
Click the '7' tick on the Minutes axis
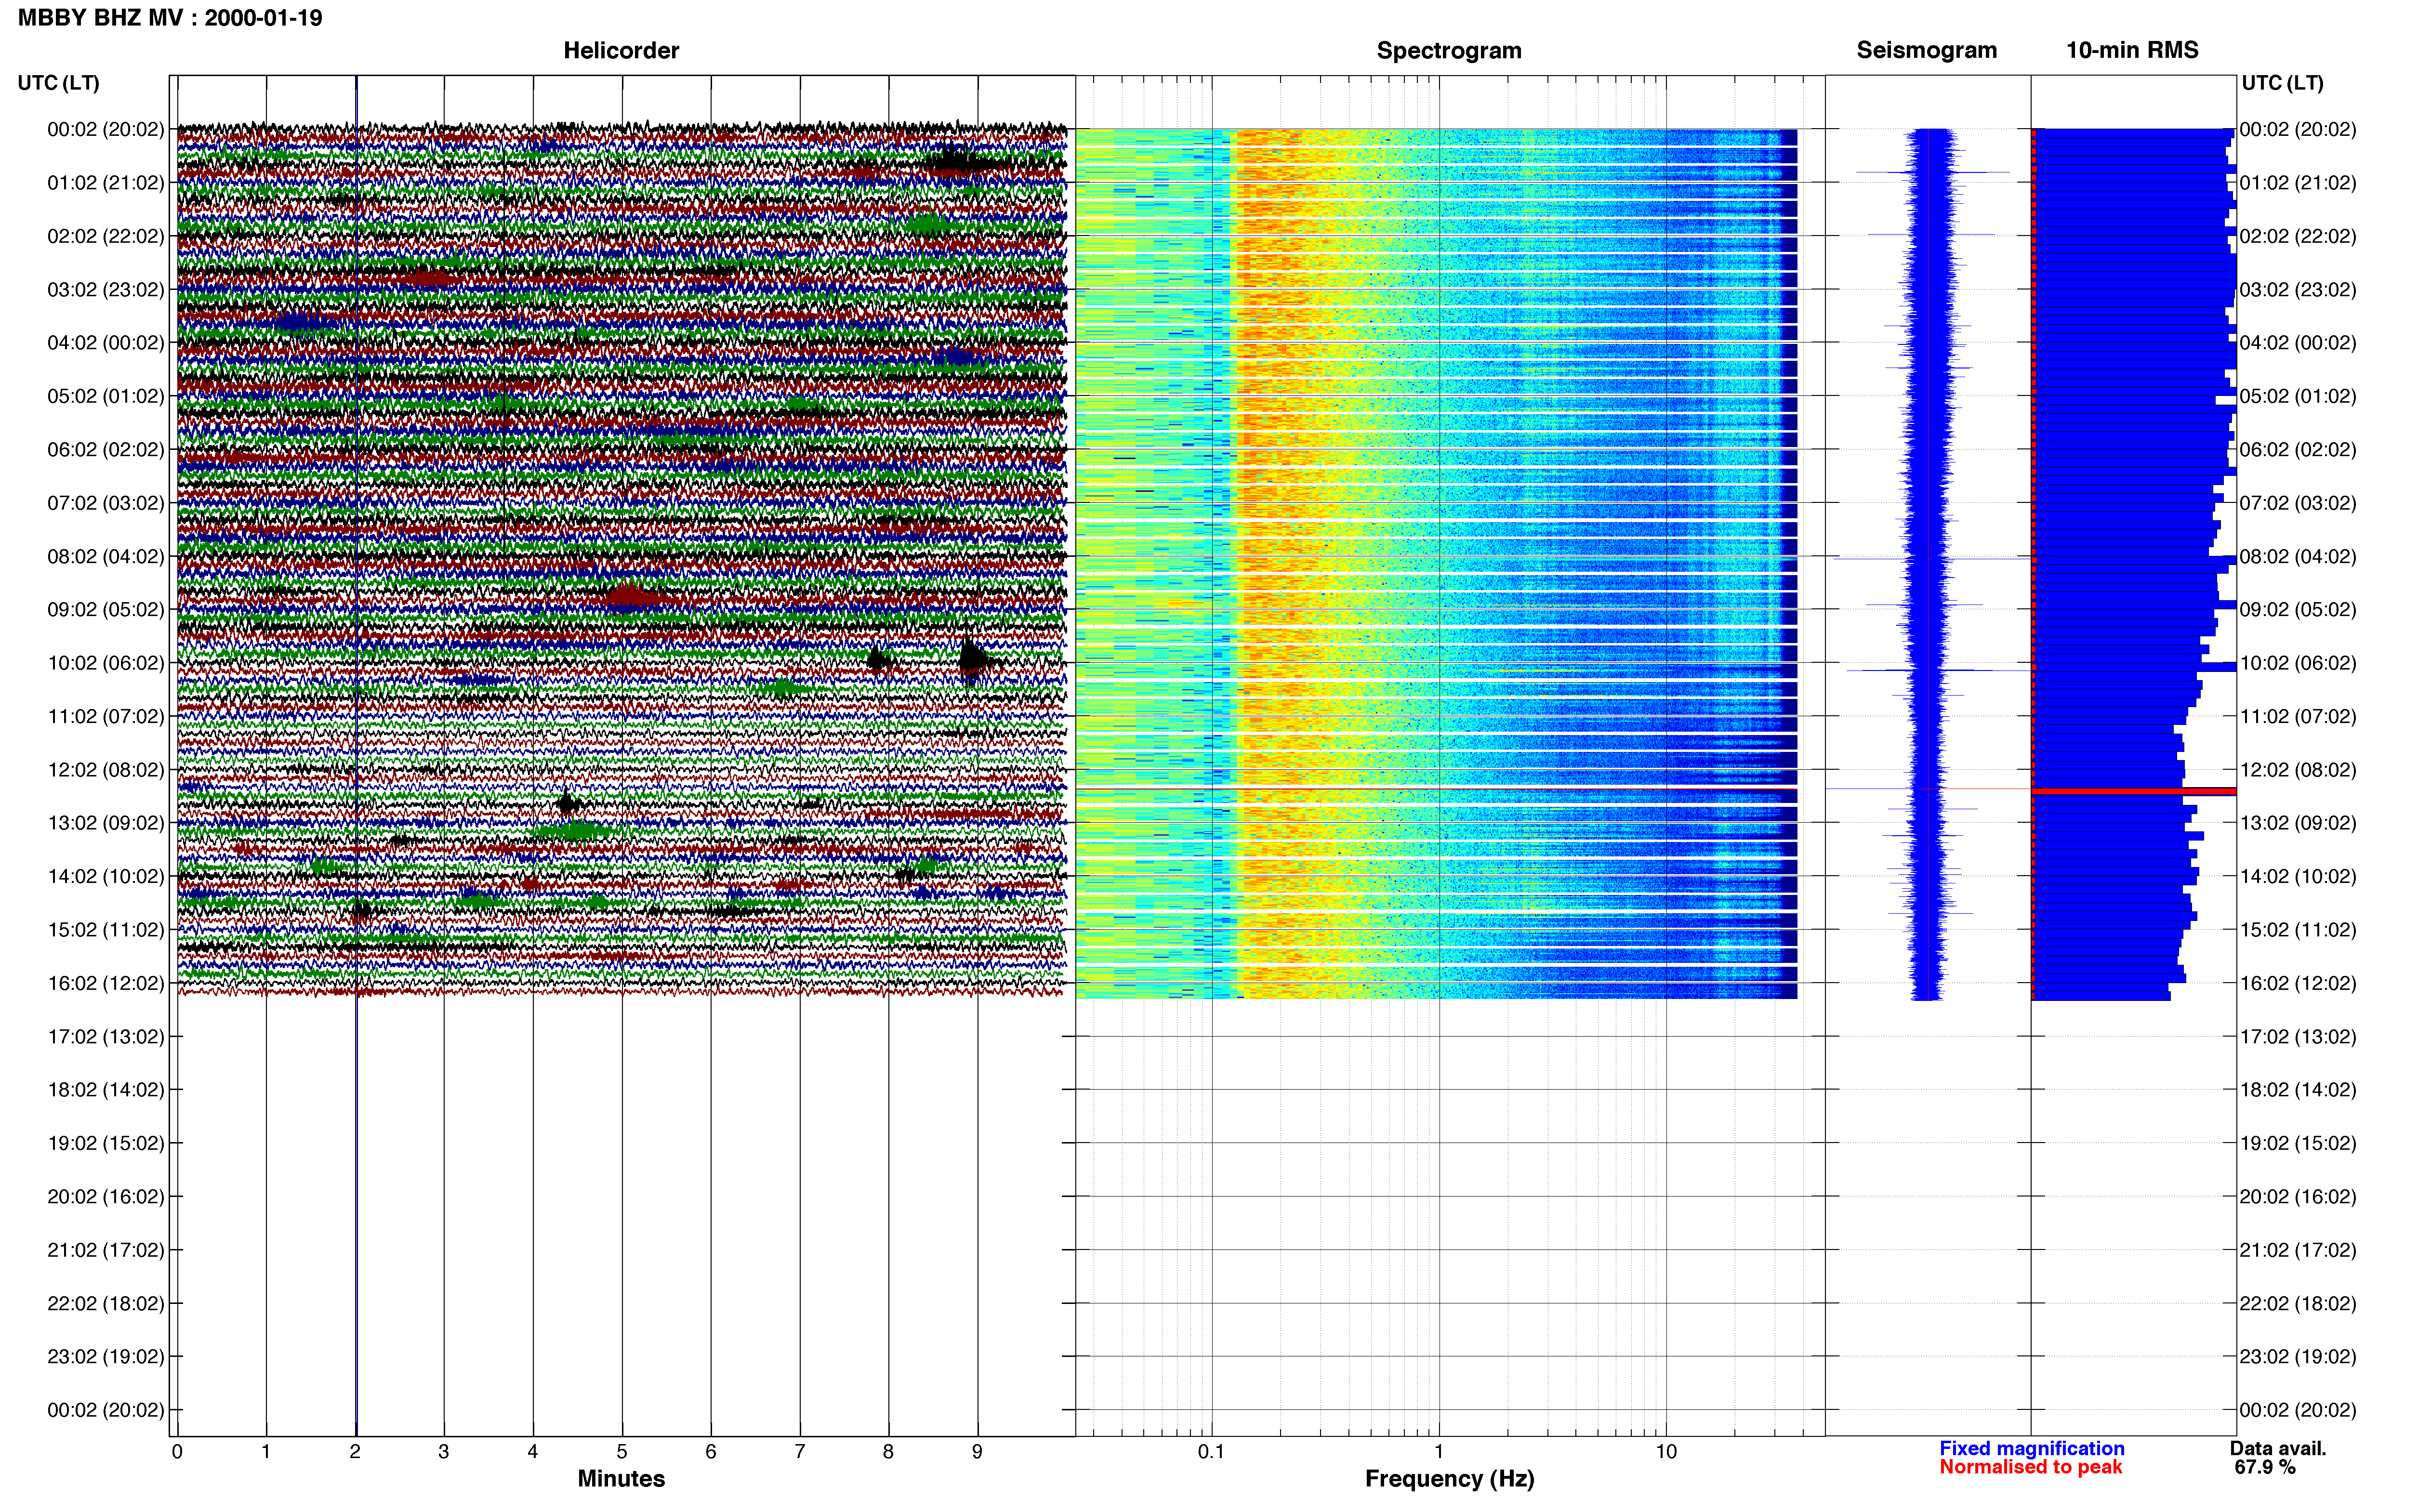[800, 1451]
